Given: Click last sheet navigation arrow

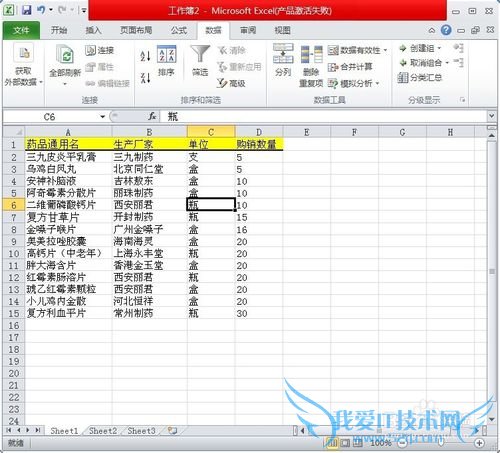Looking at the screenshot, I should coord(38,430).
